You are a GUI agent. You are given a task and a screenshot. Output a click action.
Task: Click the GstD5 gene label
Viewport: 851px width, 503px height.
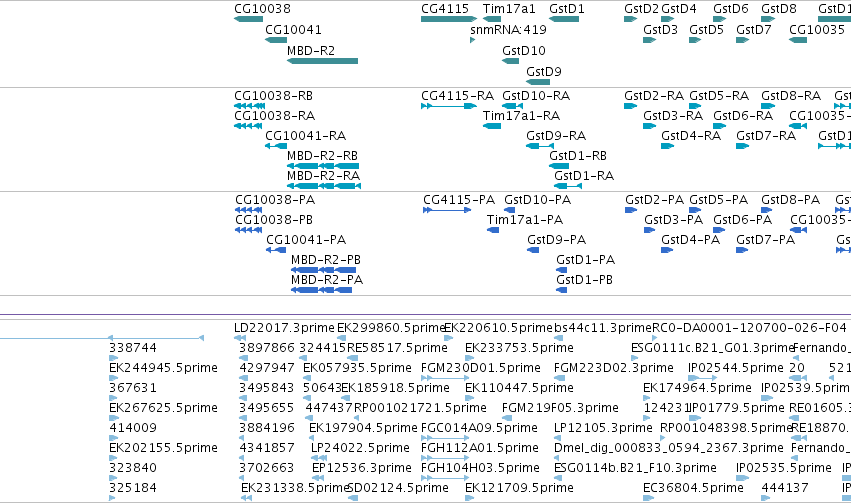tap(706, 29)
